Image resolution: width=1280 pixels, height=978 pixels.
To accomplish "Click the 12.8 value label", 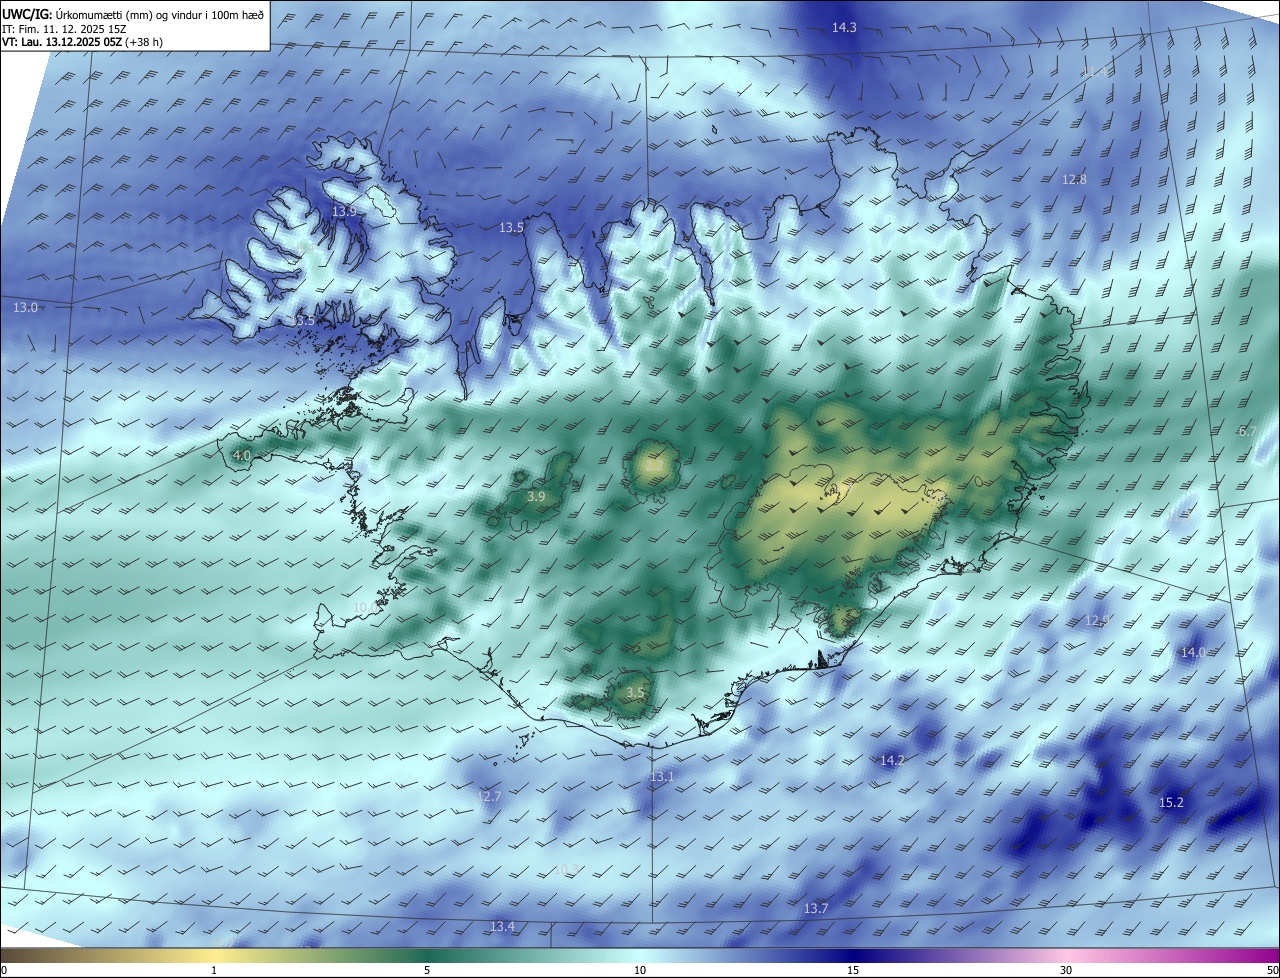I will (1074, 180).
